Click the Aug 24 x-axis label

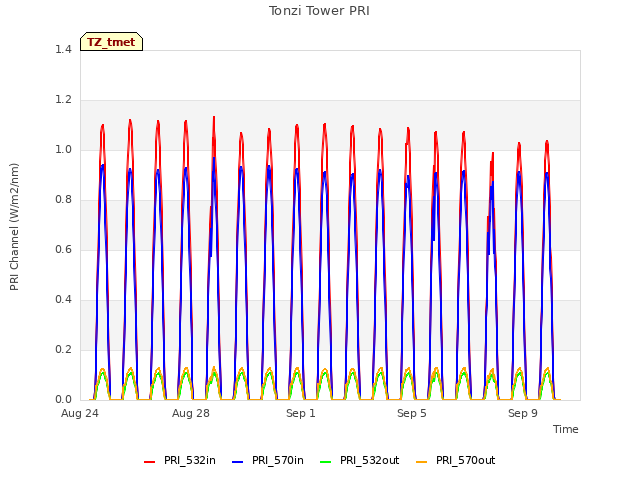pyautogui.click(x=80, y=413)
